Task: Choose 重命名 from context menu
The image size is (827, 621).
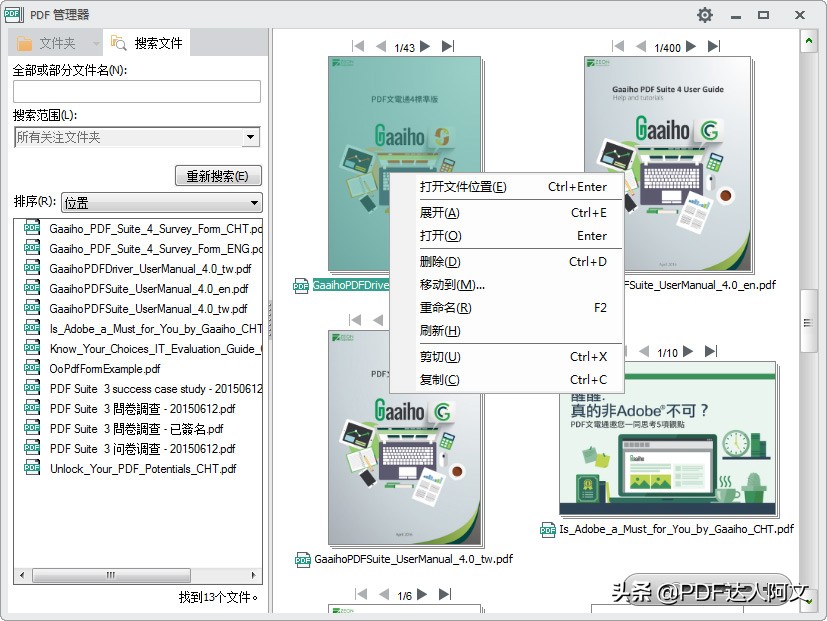Action: pos(507,308)
